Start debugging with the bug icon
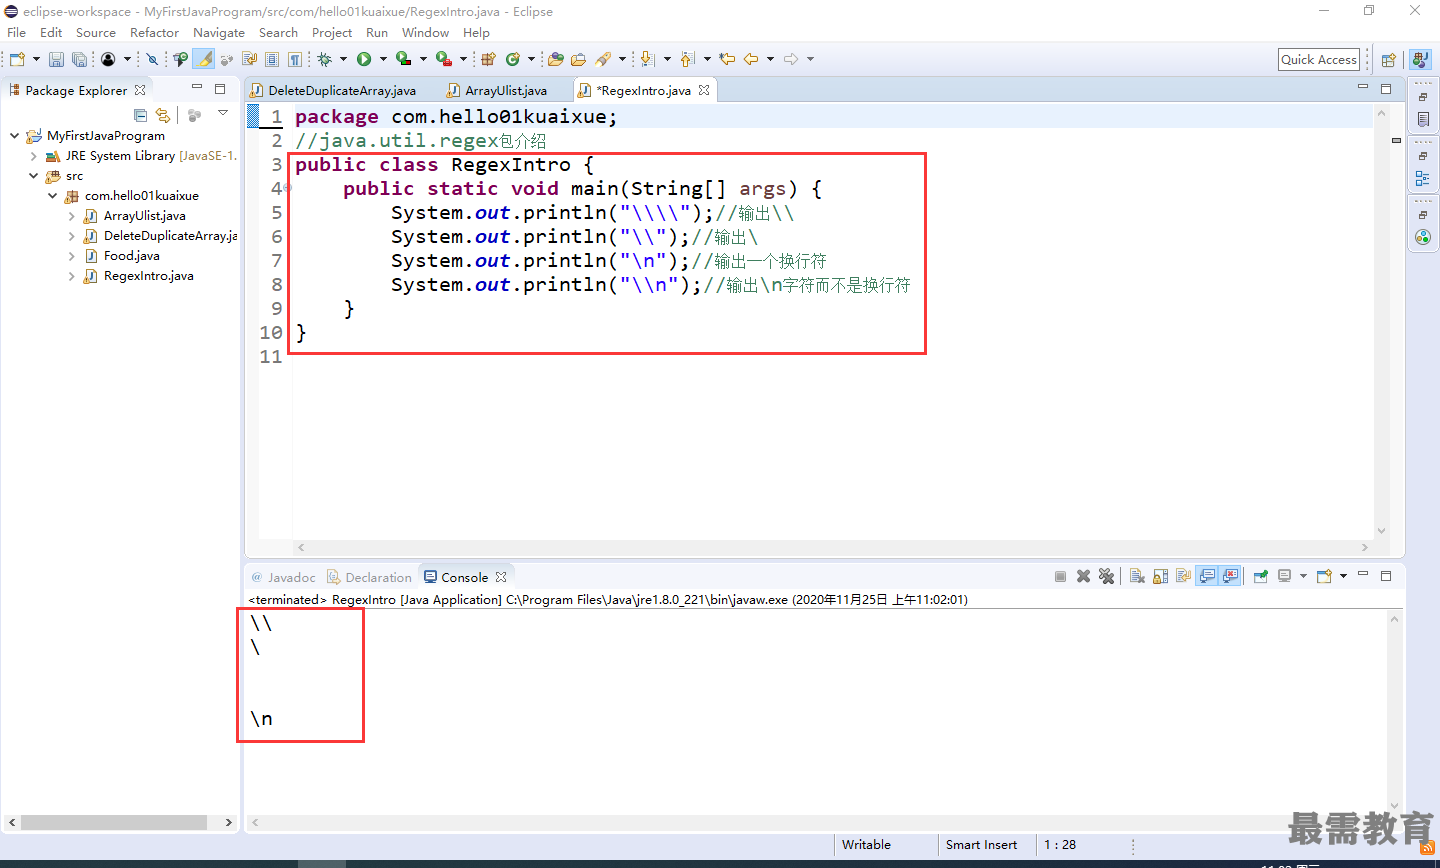Screen dimensions: 1440x868 pos(324,59)
